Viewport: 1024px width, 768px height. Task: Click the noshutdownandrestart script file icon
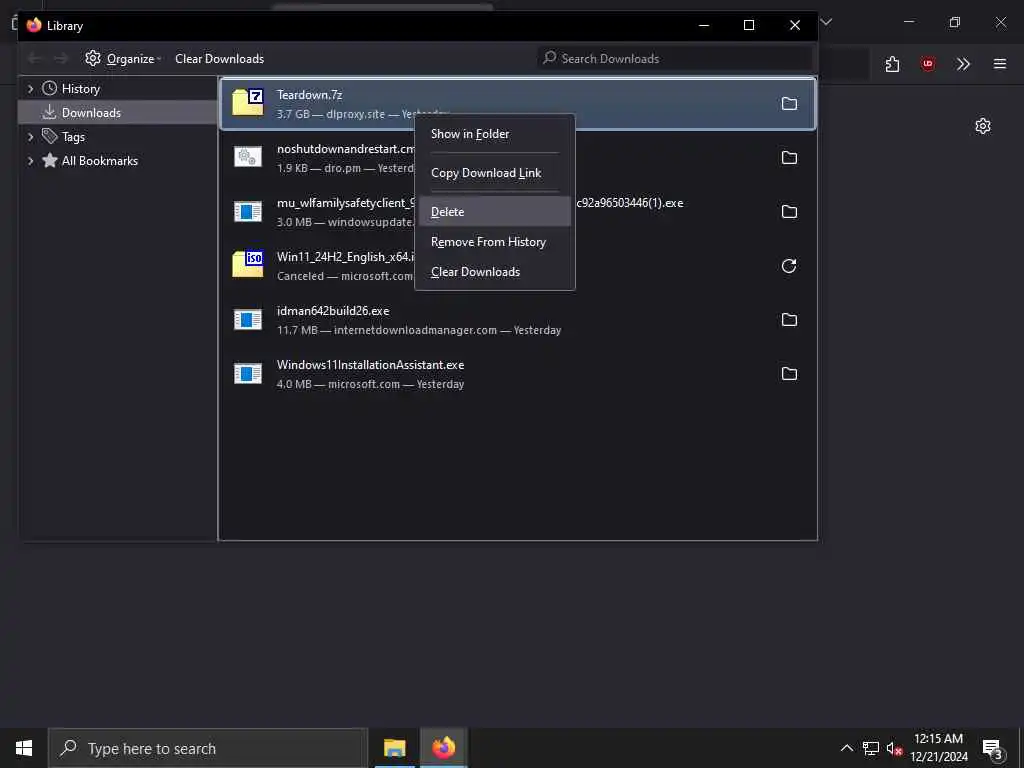[248, 157]
